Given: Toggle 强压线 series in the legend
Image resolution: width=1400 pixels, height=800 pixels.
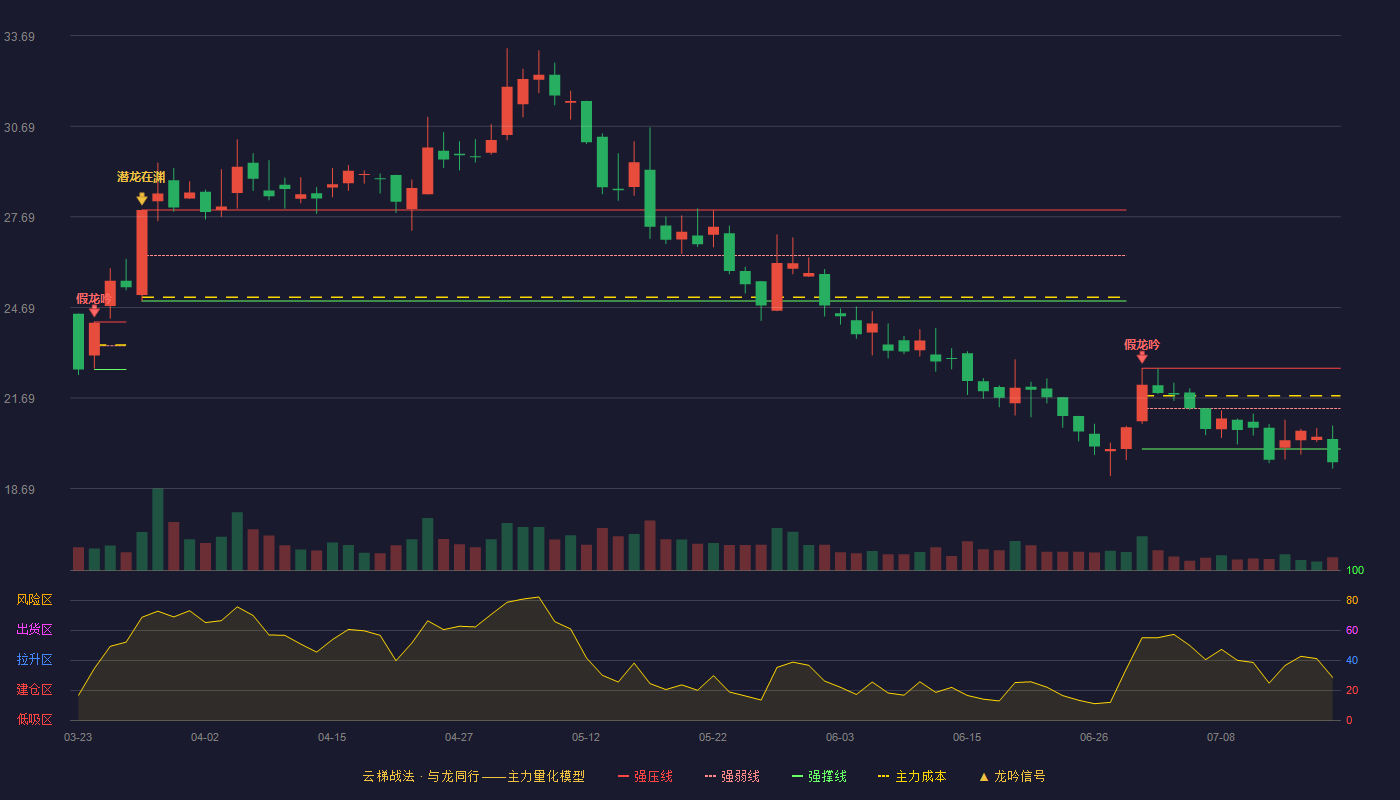Looking at the screenshot, I should pos(645,776).
